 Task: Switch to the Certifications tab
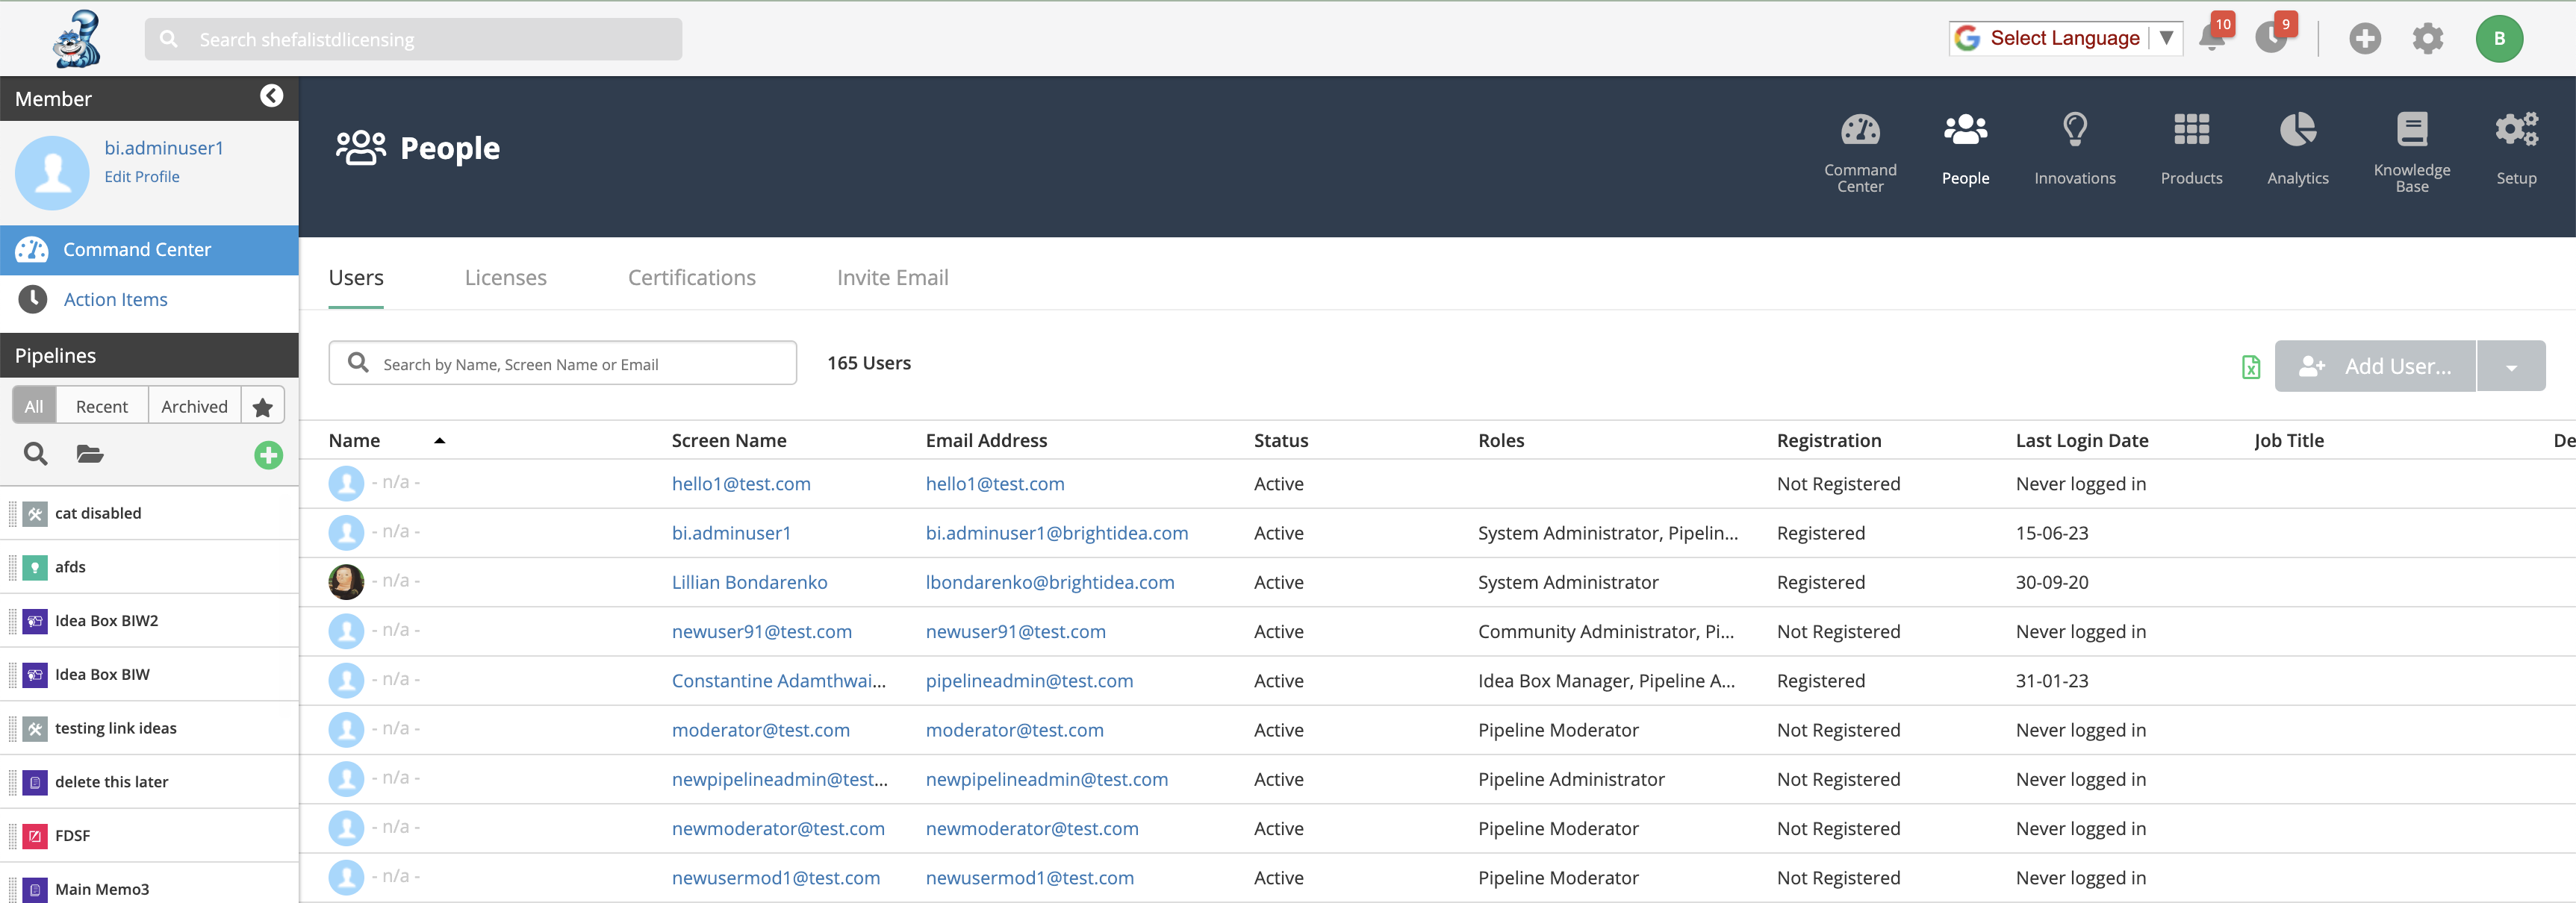click(x=691, y=278)
